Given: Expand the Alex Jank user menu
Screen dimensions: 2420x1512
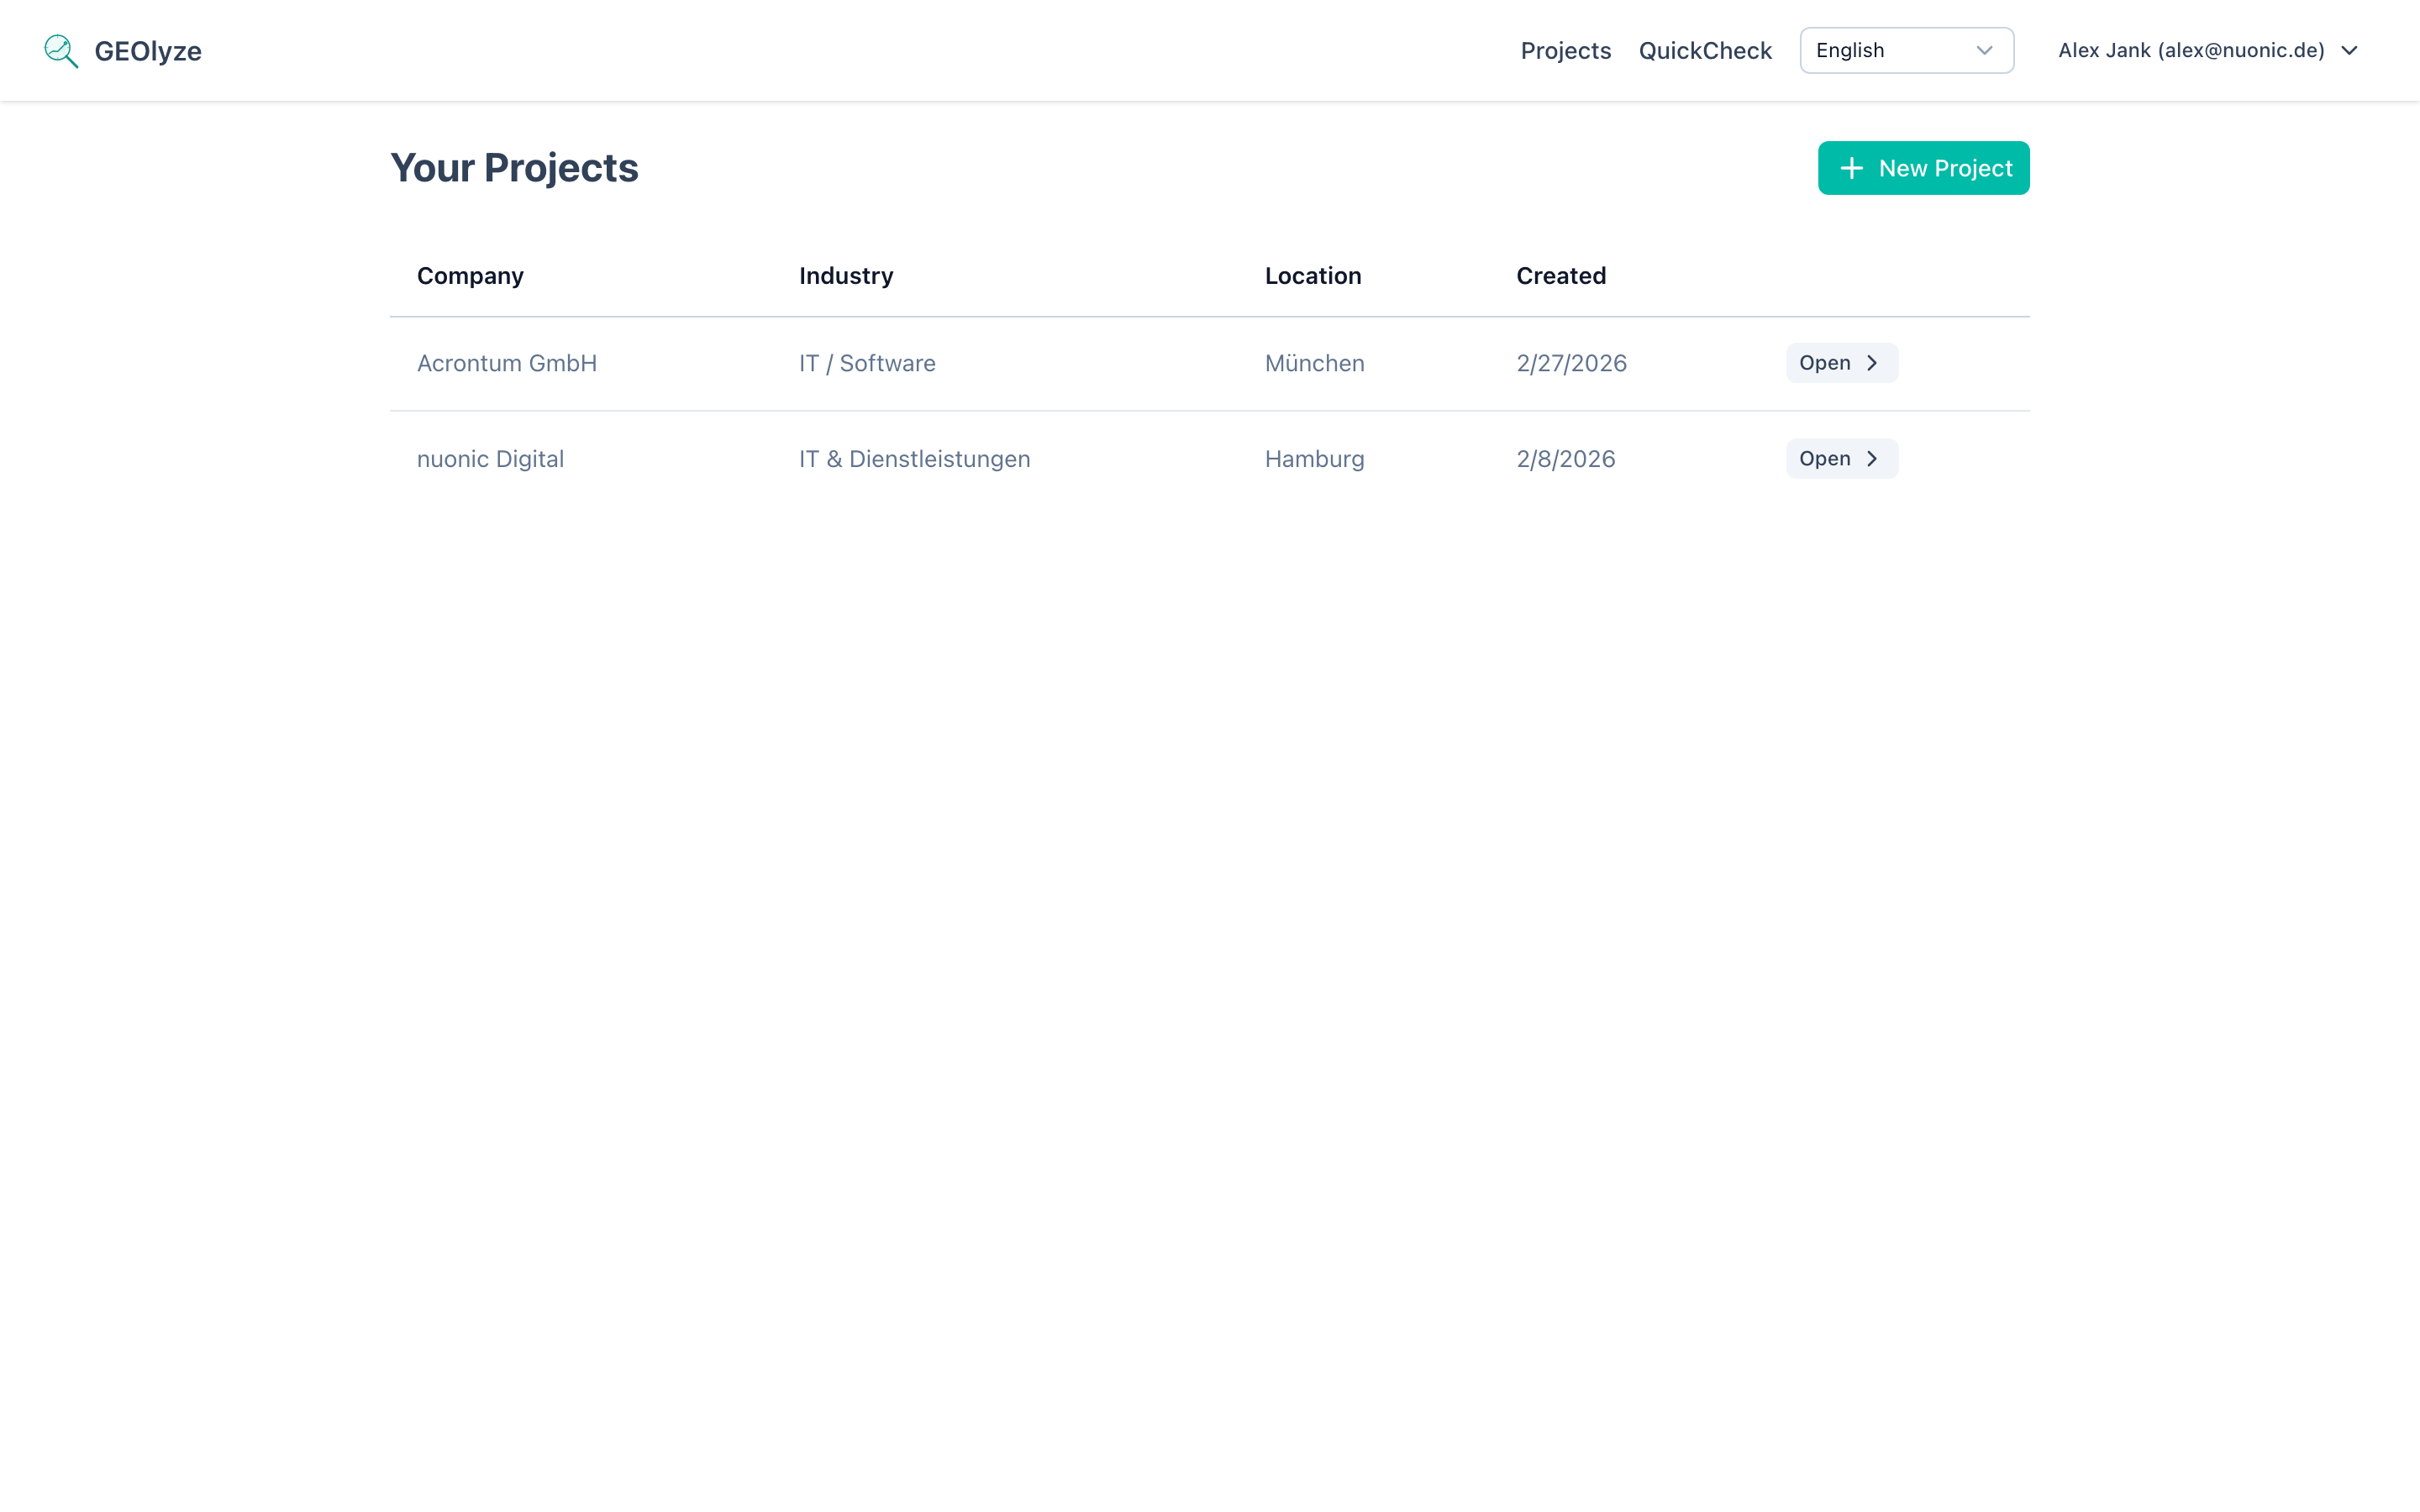Looking at the screenshot, I should tap(2190, 51).
